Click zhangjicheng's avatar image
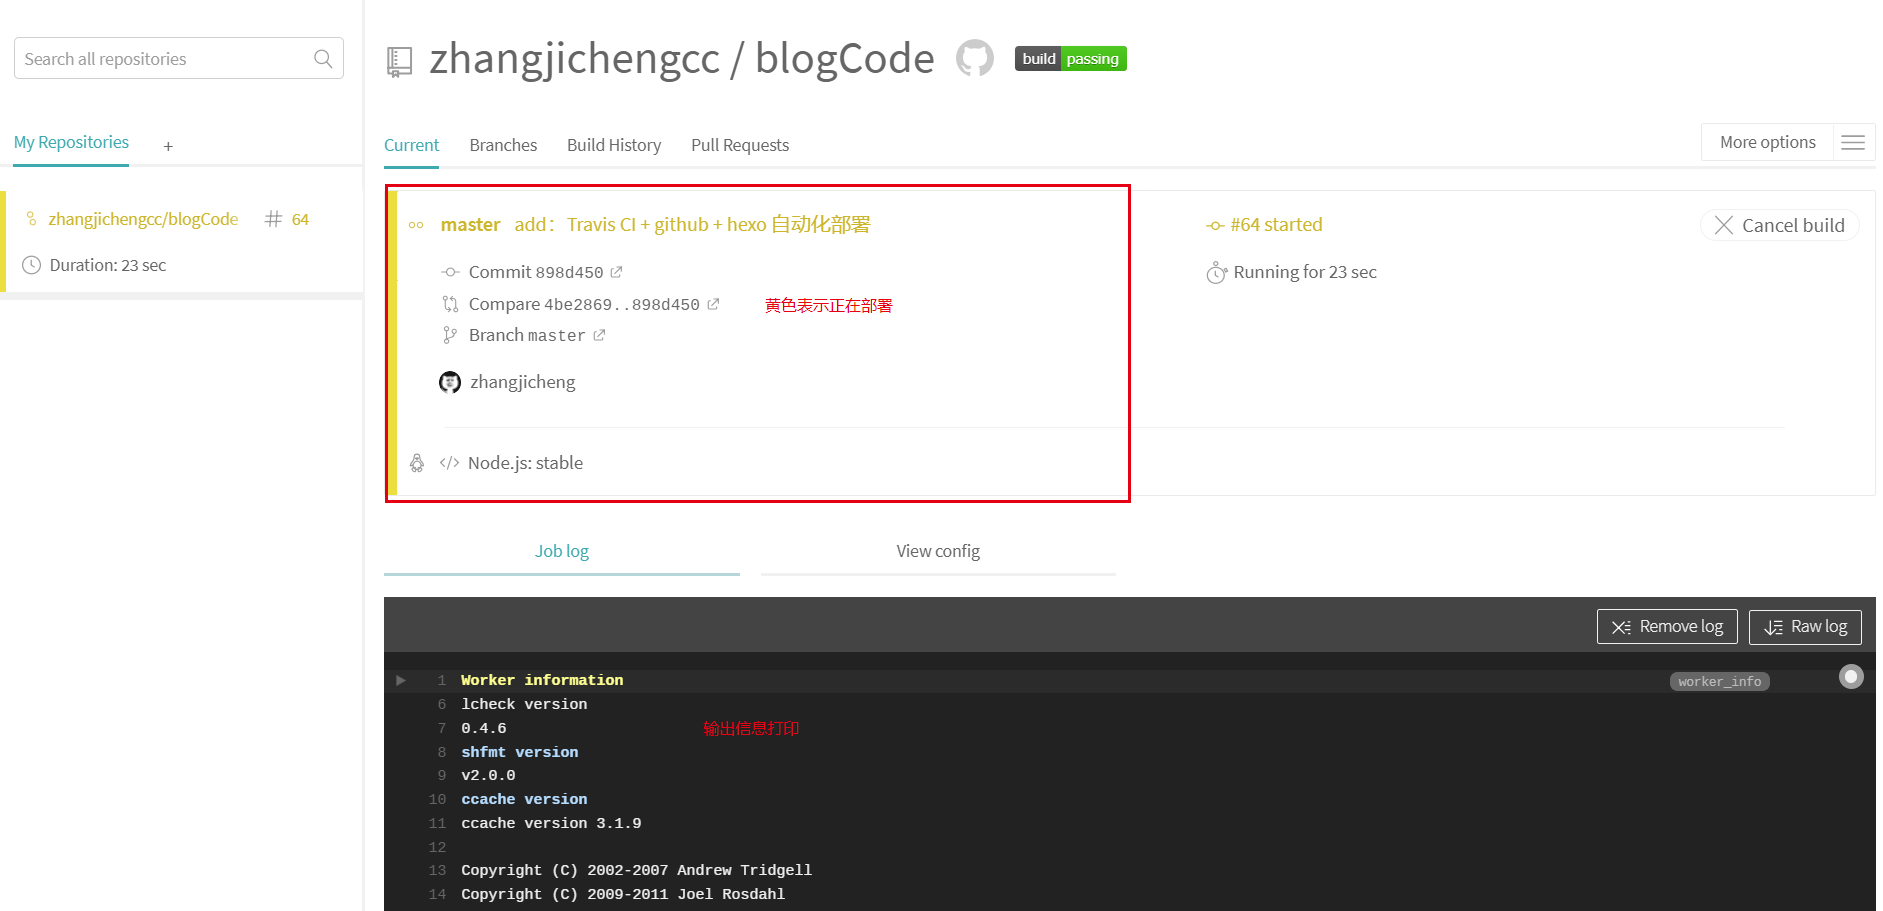The height and width of the screenshot is (911, 1883). [450, 382]
